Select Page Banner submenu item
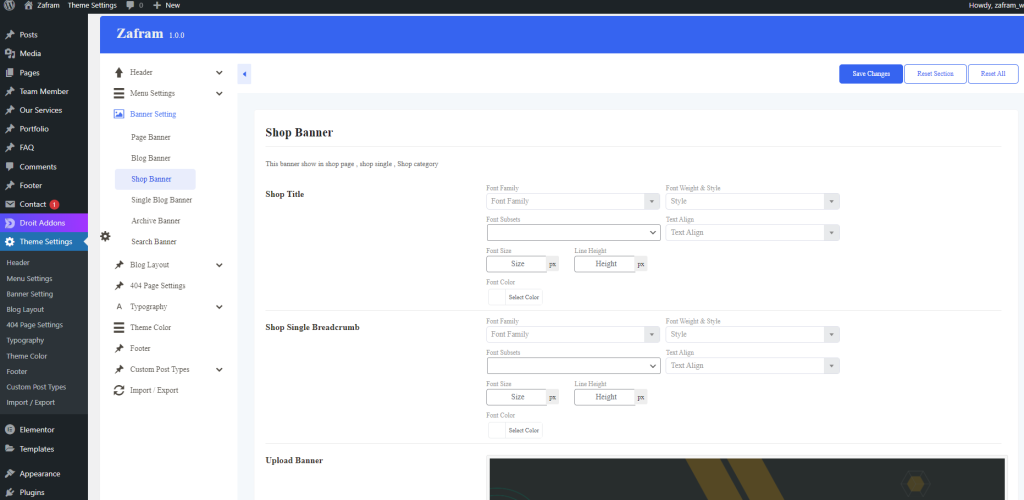This screenshot has height=500, width=1024. point(150,137)
